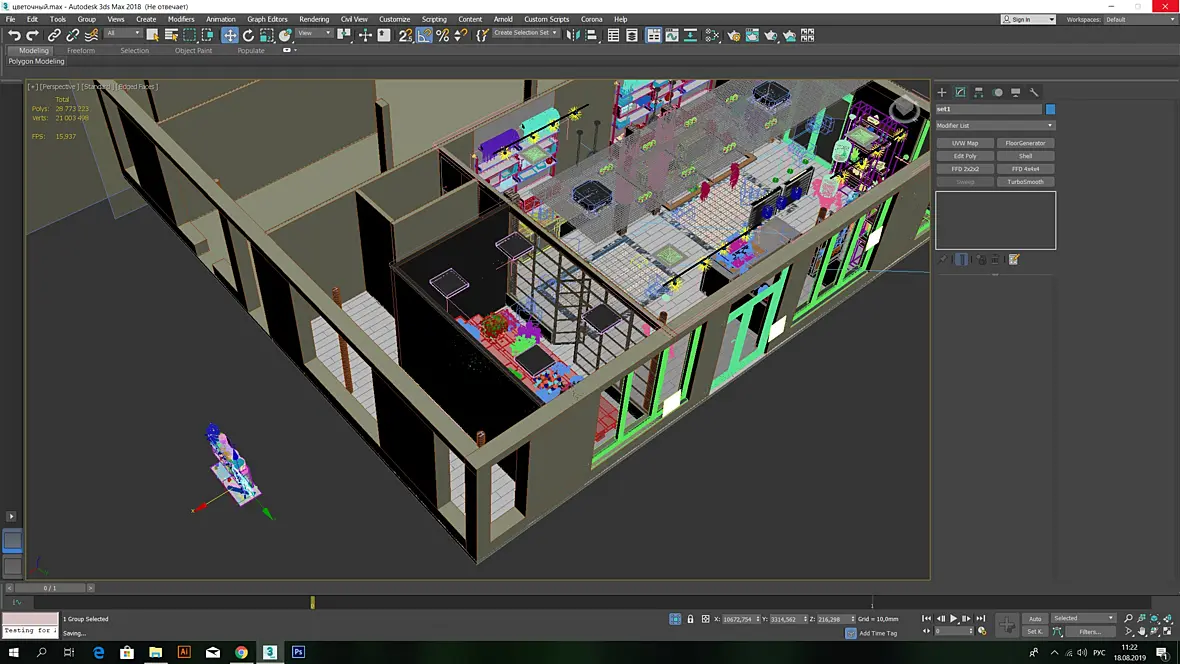Toggle the selection lock padlock
The height and width of the screenshot is (664, 1180).
tap(690, 619)
